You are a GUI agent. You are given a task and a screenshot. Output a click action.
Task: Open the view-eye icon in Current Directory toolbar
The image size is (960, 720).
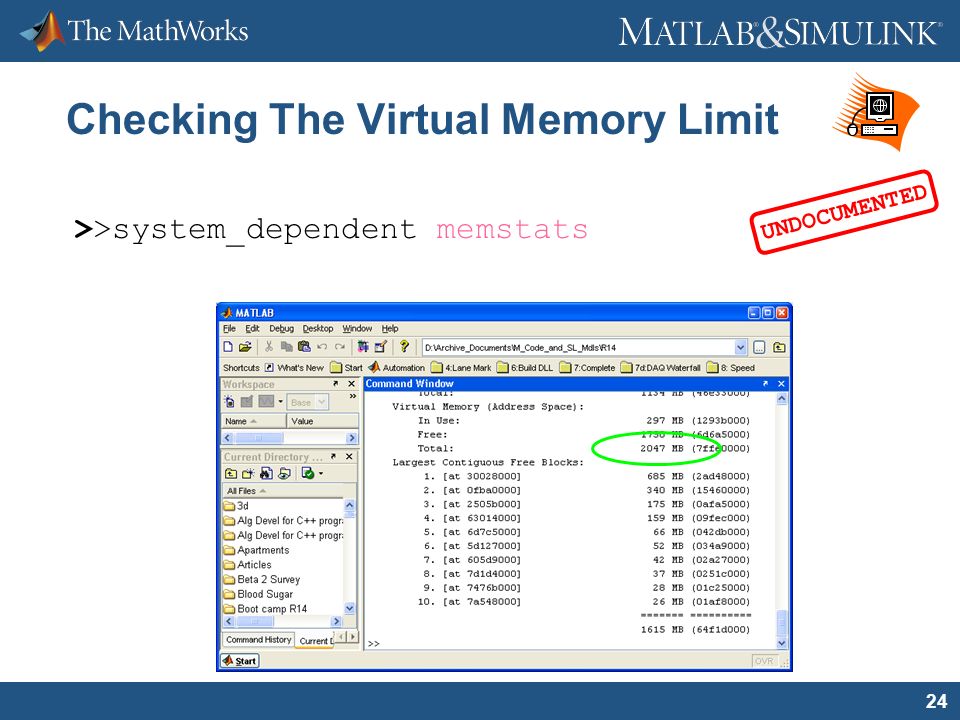pos(284,473)
